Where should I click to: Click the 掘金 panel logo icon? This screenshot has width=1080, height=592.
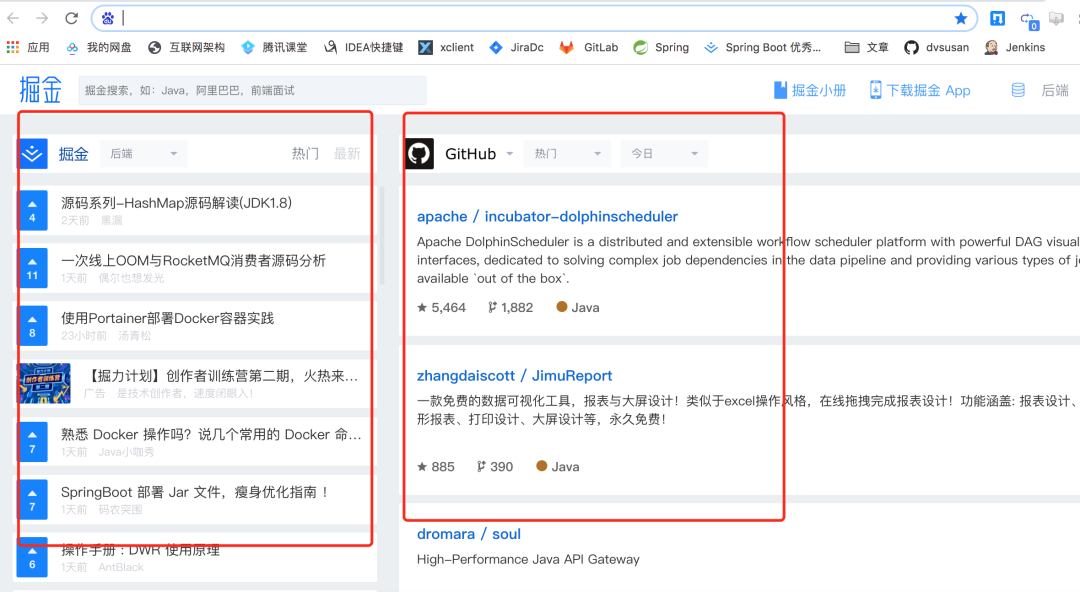[32, 154]
